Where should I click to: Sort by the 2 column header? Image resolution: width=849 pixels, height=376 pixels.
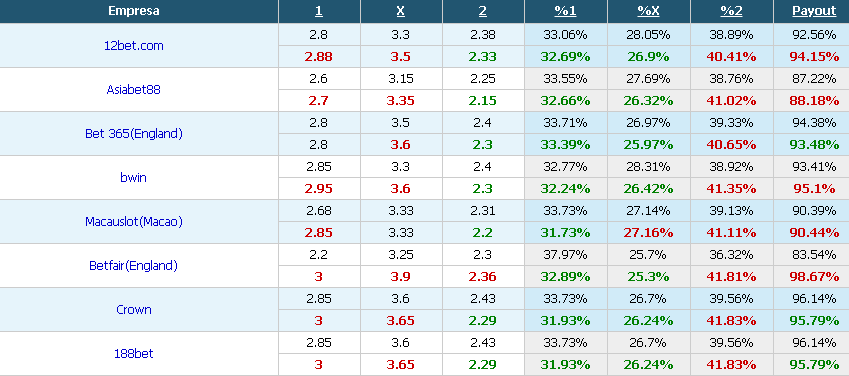(x=483, y=11)
